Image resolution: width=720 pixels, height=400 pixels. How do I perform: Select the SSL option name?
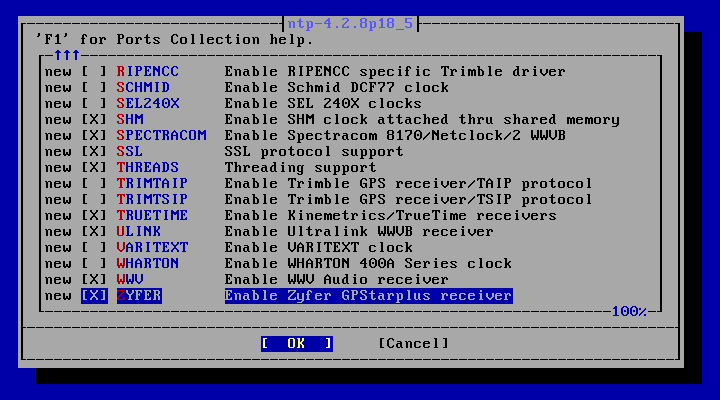click(x=130, y=152)
